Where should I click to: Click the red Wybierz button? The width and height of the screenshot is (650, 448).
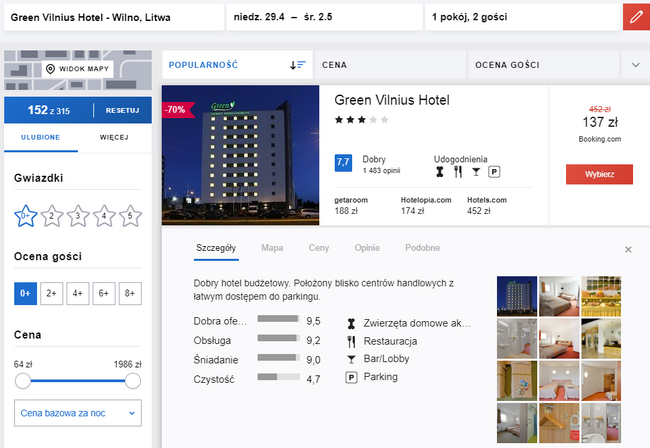[599, 174]
